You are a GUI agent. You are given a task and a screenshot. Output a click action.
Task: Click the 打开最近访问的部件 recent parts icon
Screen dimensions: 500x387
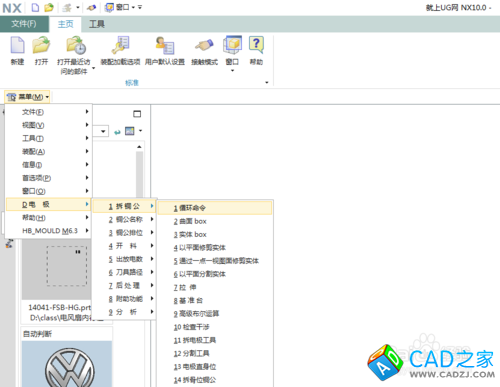(x=76, y=45)
